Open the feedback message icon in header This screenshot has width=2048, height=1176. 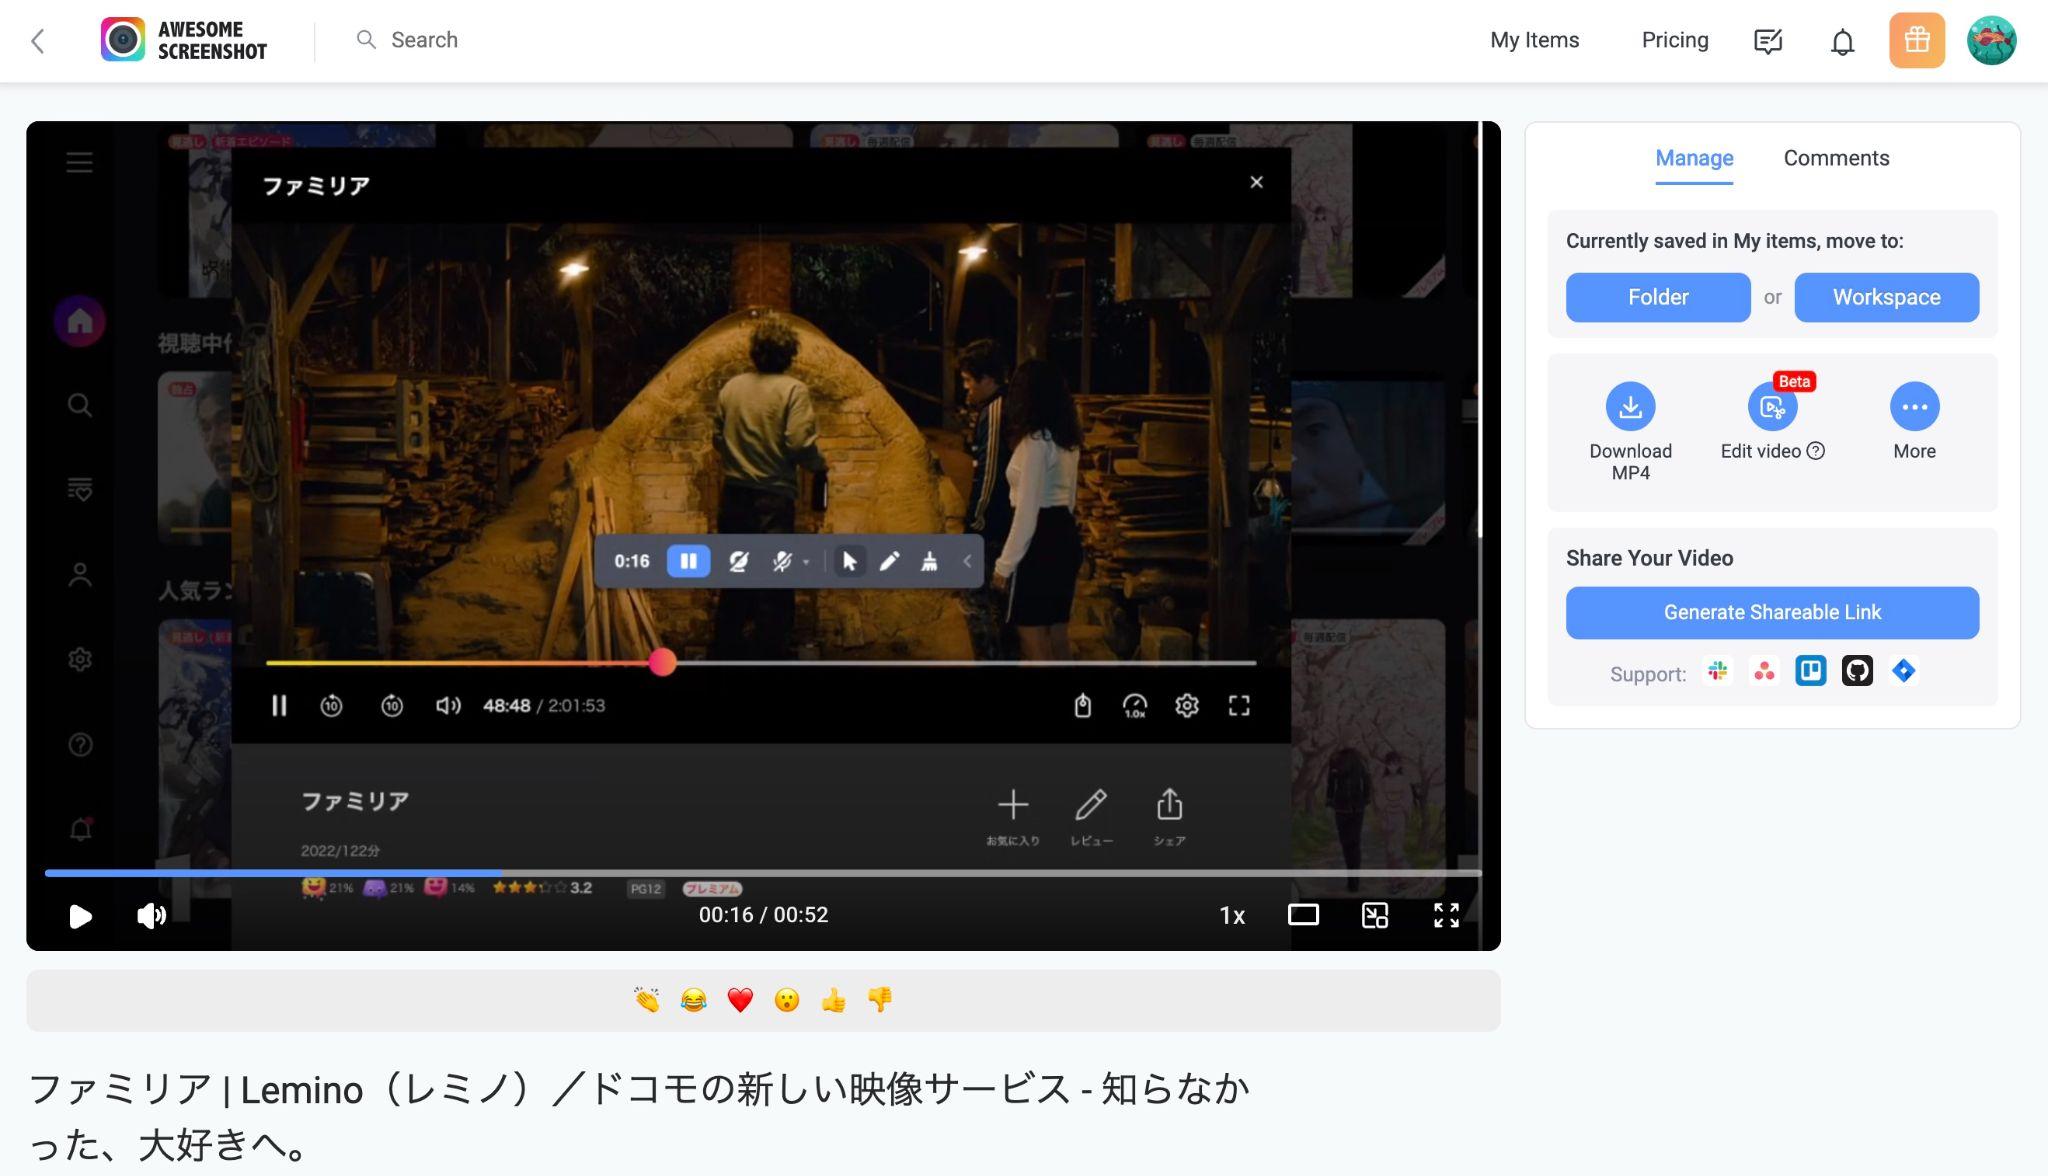pyautogui.click(x=1768, y=41)
